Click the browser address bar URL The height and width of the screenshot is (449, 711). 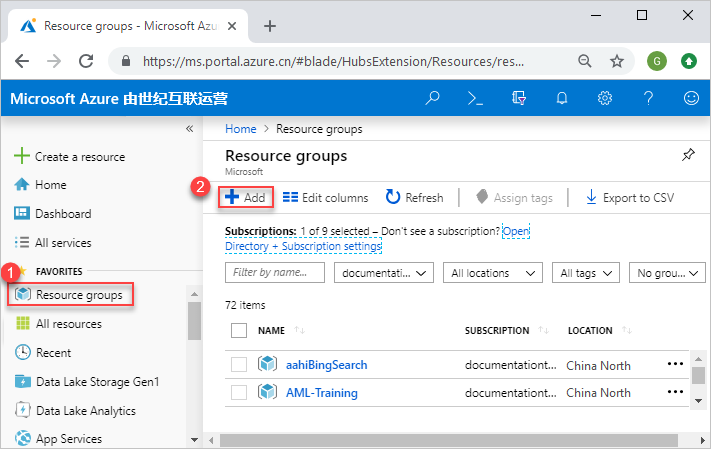(x=333, y=61)
